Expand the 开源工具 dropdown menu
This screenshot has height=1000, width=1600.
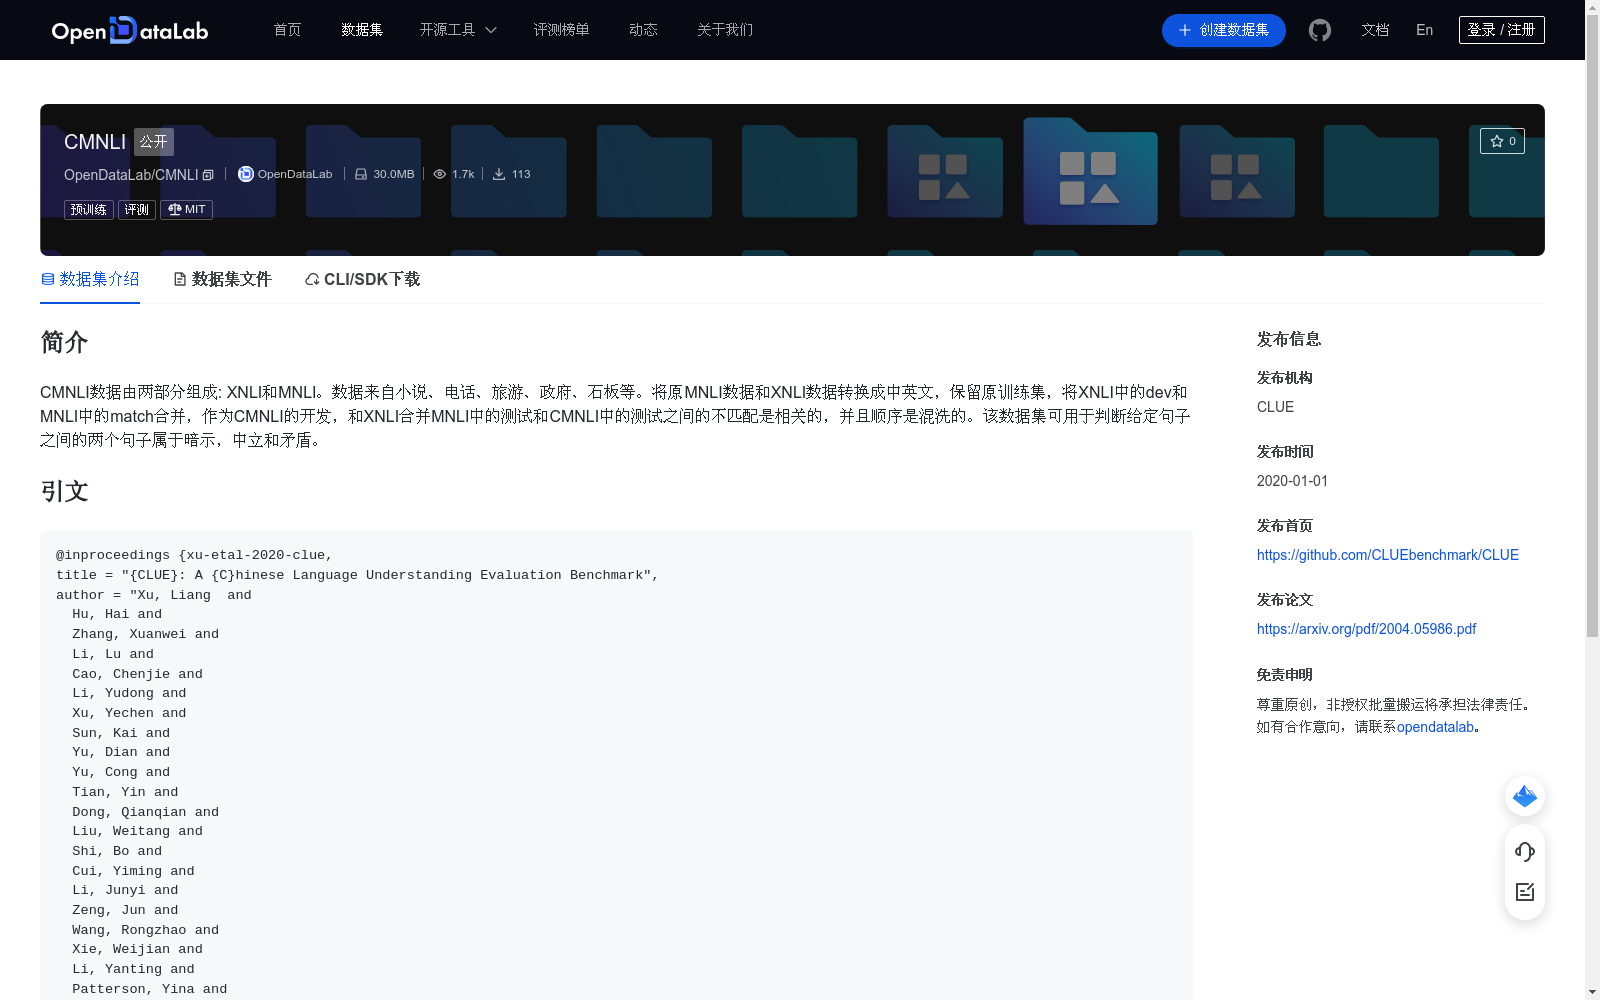457,30
